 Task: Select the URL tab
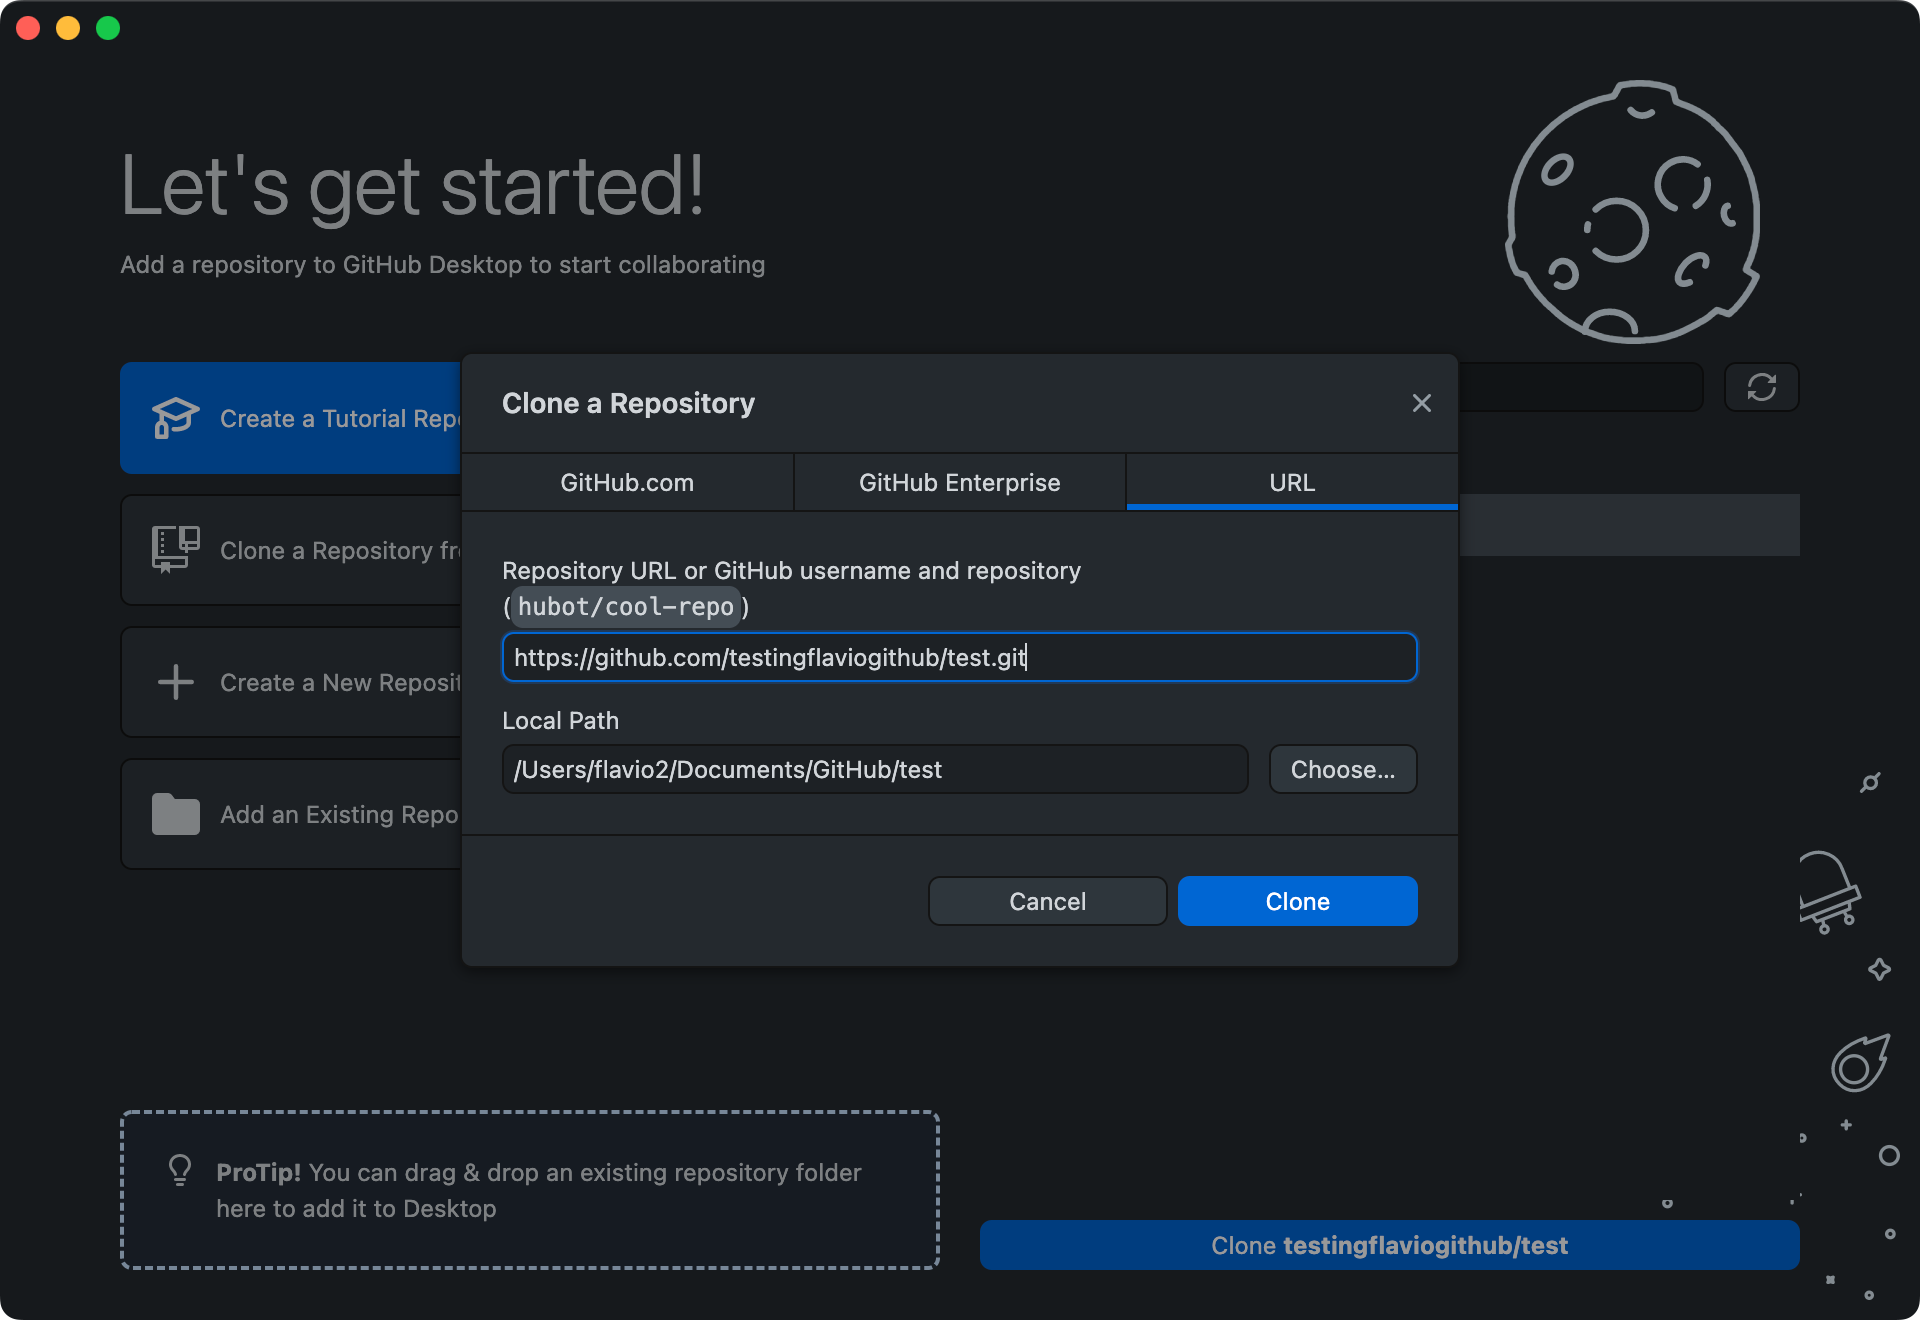[1291, 482]
